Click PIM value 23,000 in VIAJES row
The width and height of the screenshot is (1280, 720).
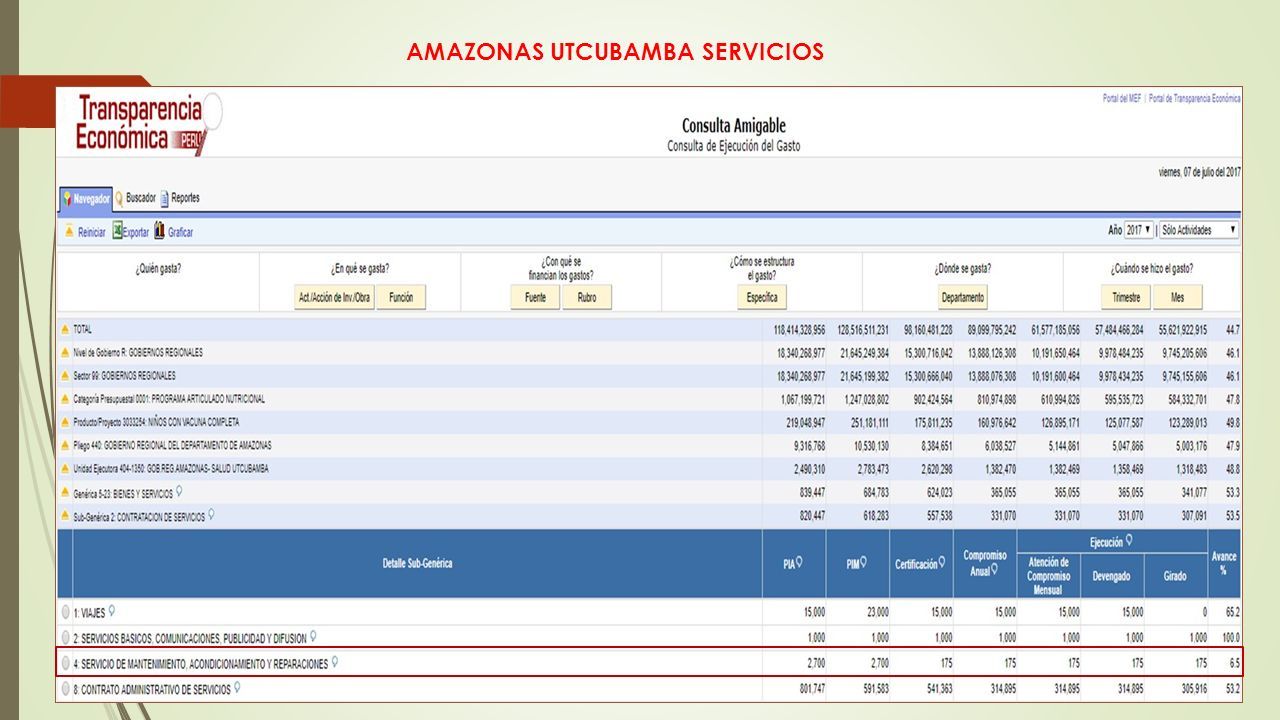point(876,611)
